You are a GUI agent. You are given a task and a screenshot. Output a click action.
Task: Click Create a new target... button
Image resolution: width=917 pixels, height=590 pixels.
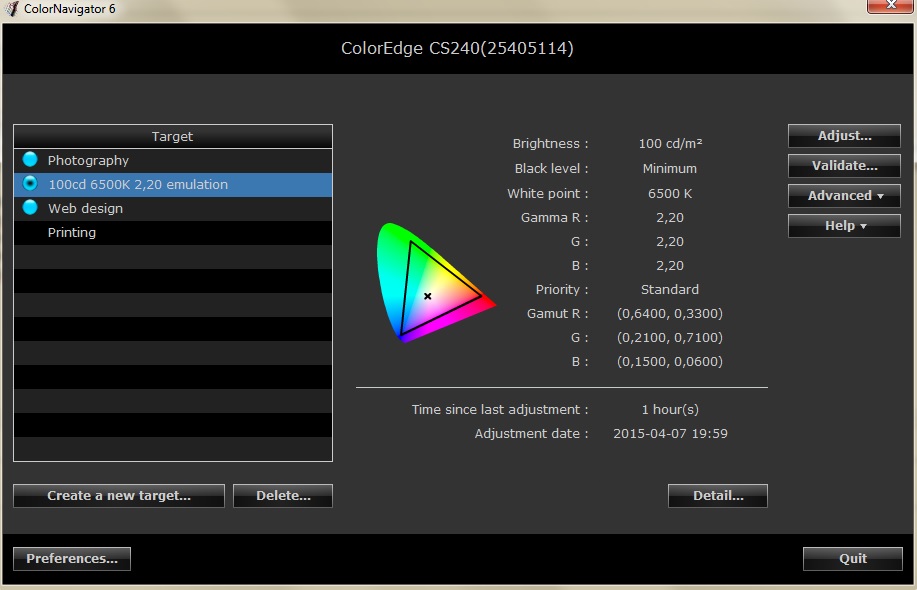pyautogui.click(x=119, y=496)
